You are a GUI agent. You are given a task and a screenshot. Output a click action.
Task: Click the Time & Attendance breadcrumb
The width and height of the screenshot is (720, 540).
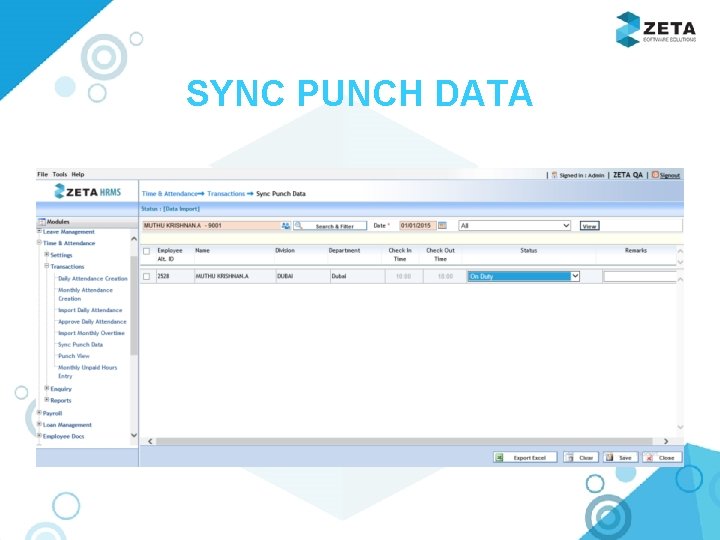pyautogui.click(x=169, y=194)
